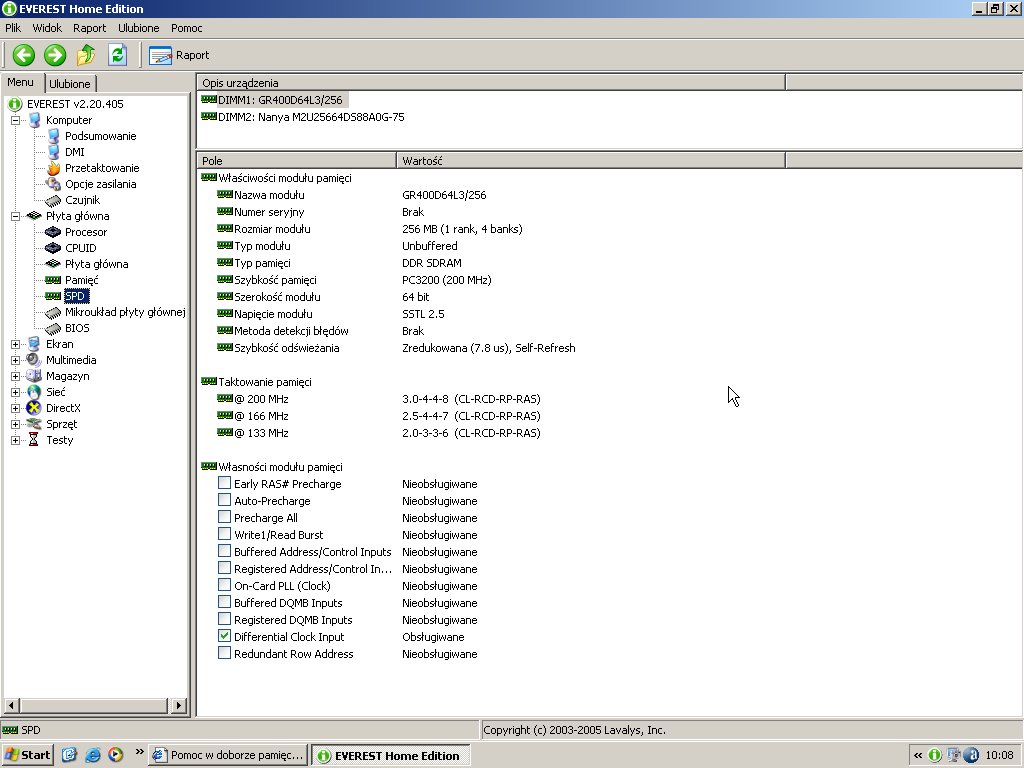Expand the Sieć tree node
Image resolution: width=1024 pixels, height=768 pixels.
coord(15,392)
